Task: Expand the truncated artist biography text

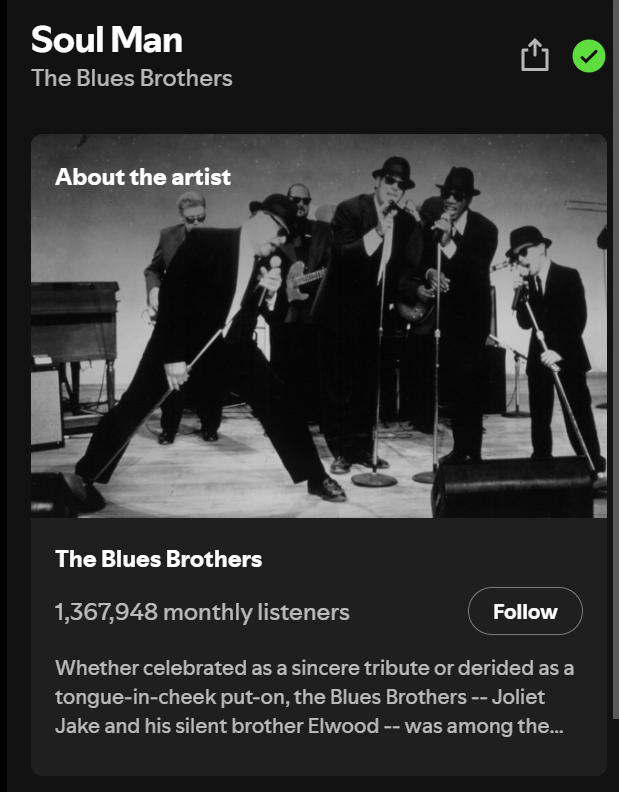Action: point(314,697)
